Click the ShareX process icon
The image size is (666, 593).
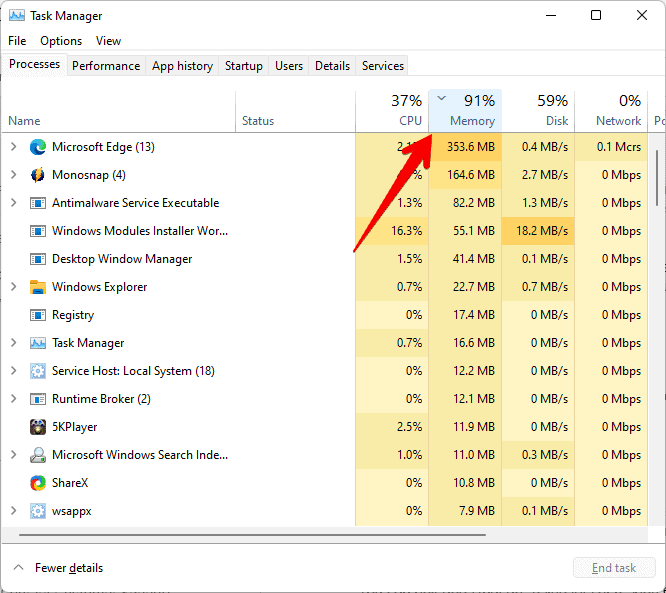(38, 483)
